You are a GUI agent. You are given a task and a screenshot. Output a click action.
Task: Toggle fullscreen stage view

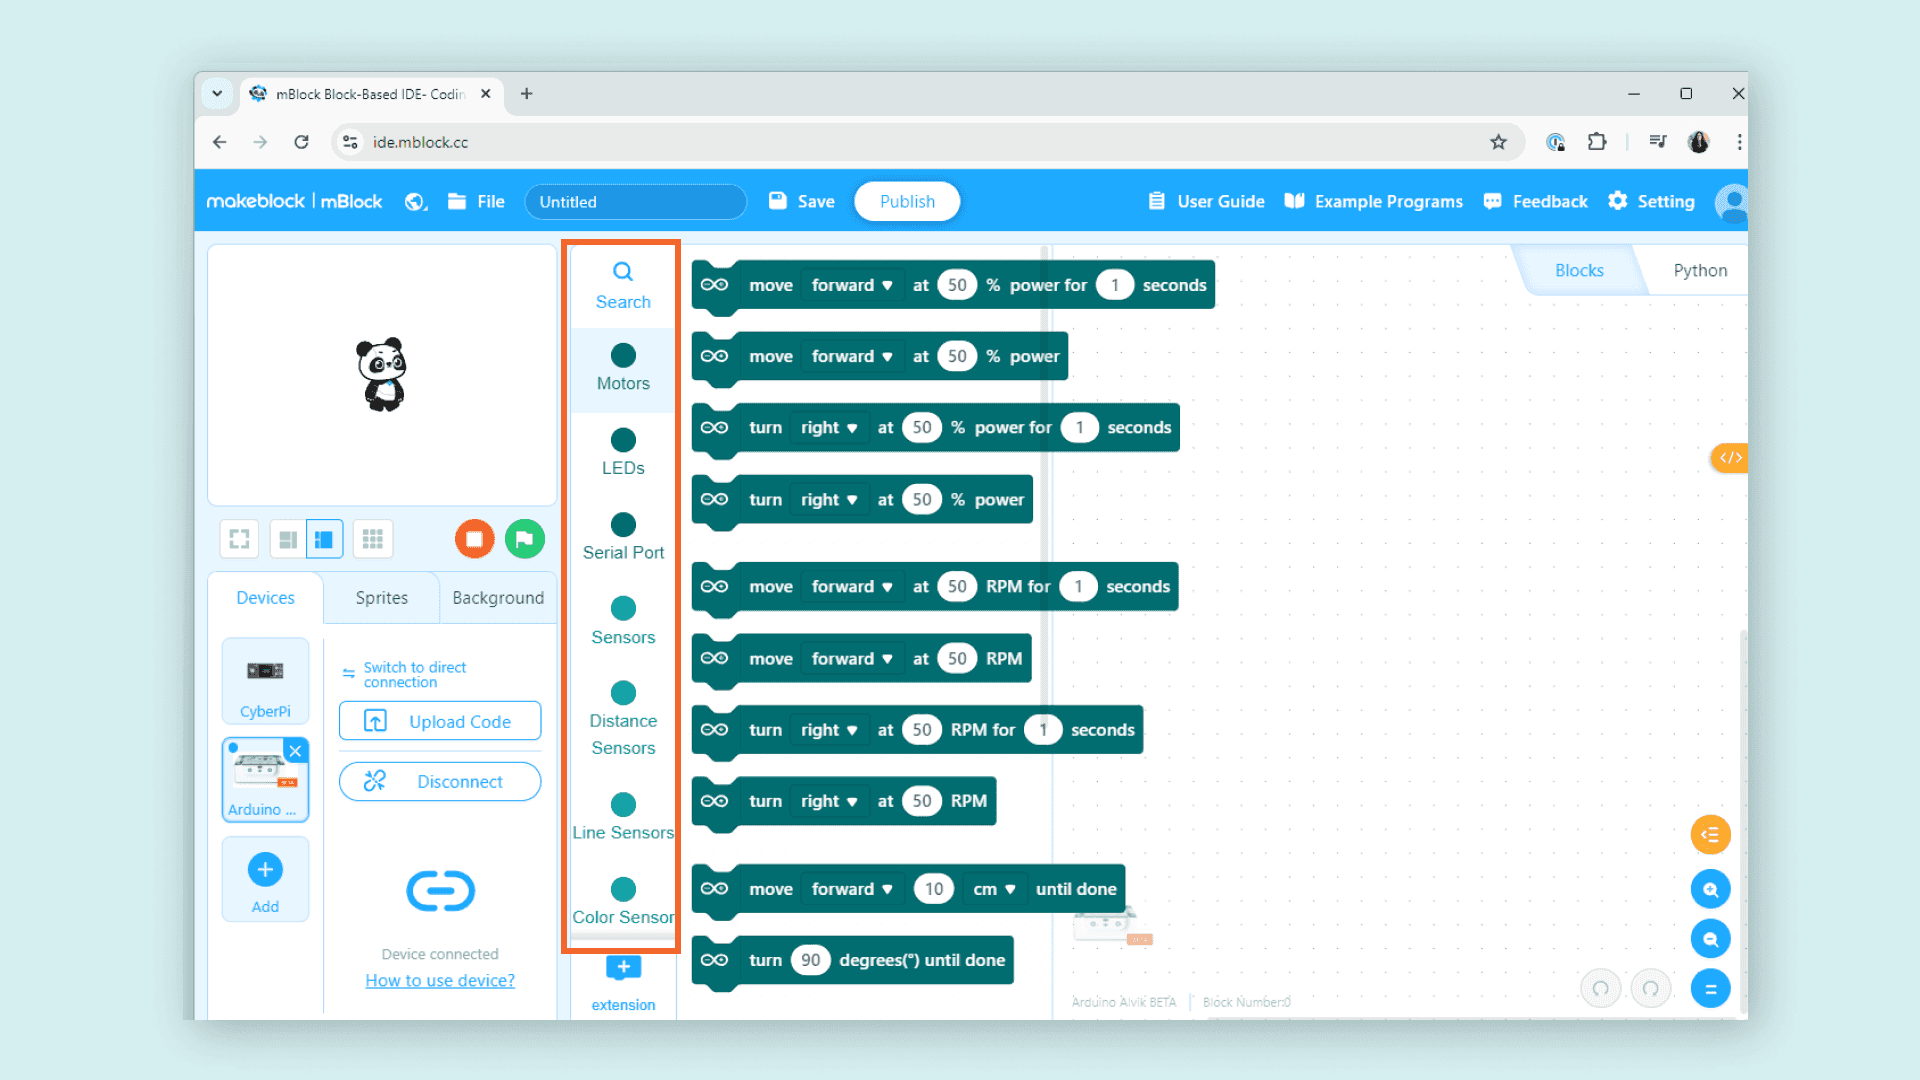click(239, 539)
